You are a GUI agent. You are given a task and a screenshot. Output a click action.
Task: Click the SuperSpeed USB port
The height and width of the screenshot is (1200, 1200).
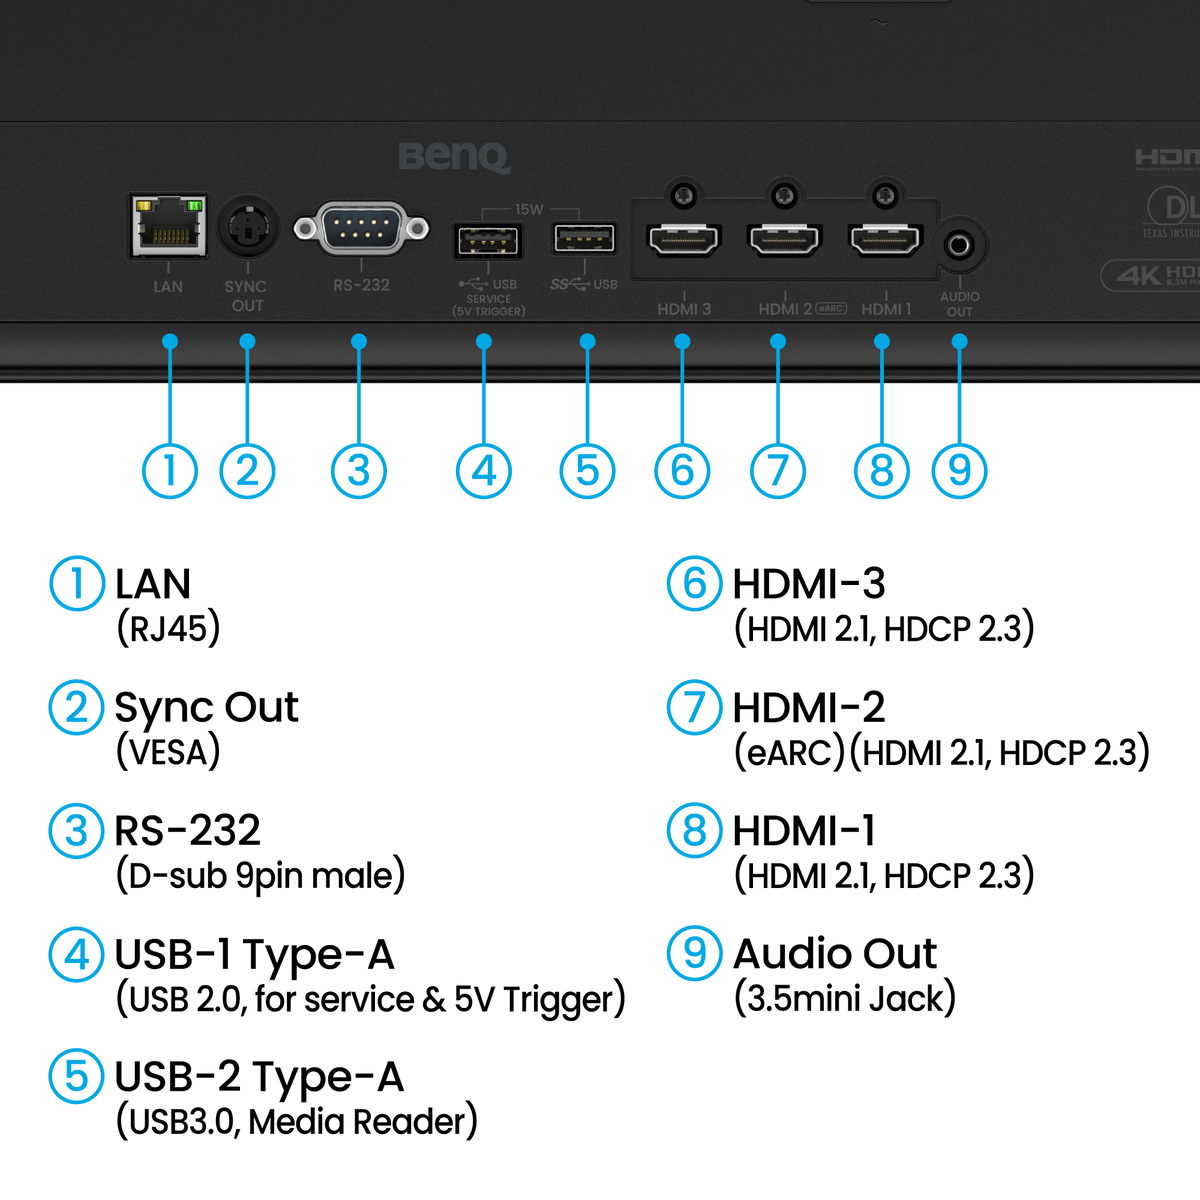(585, 238)
